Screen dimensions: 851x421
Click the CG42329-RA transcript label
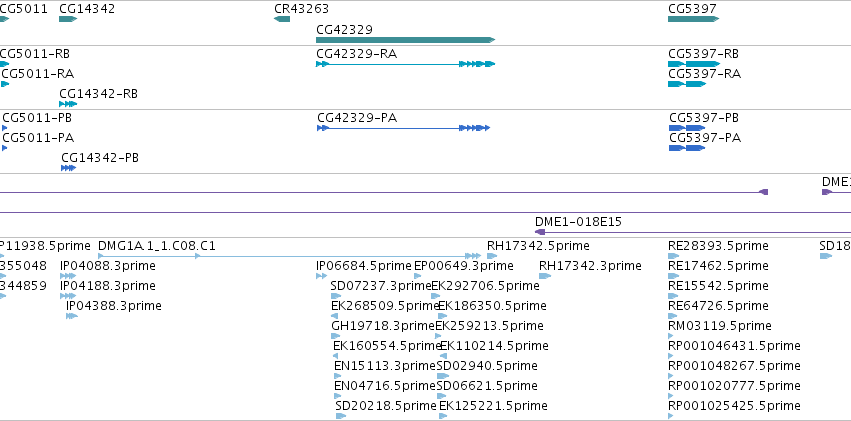click(357, 54)
